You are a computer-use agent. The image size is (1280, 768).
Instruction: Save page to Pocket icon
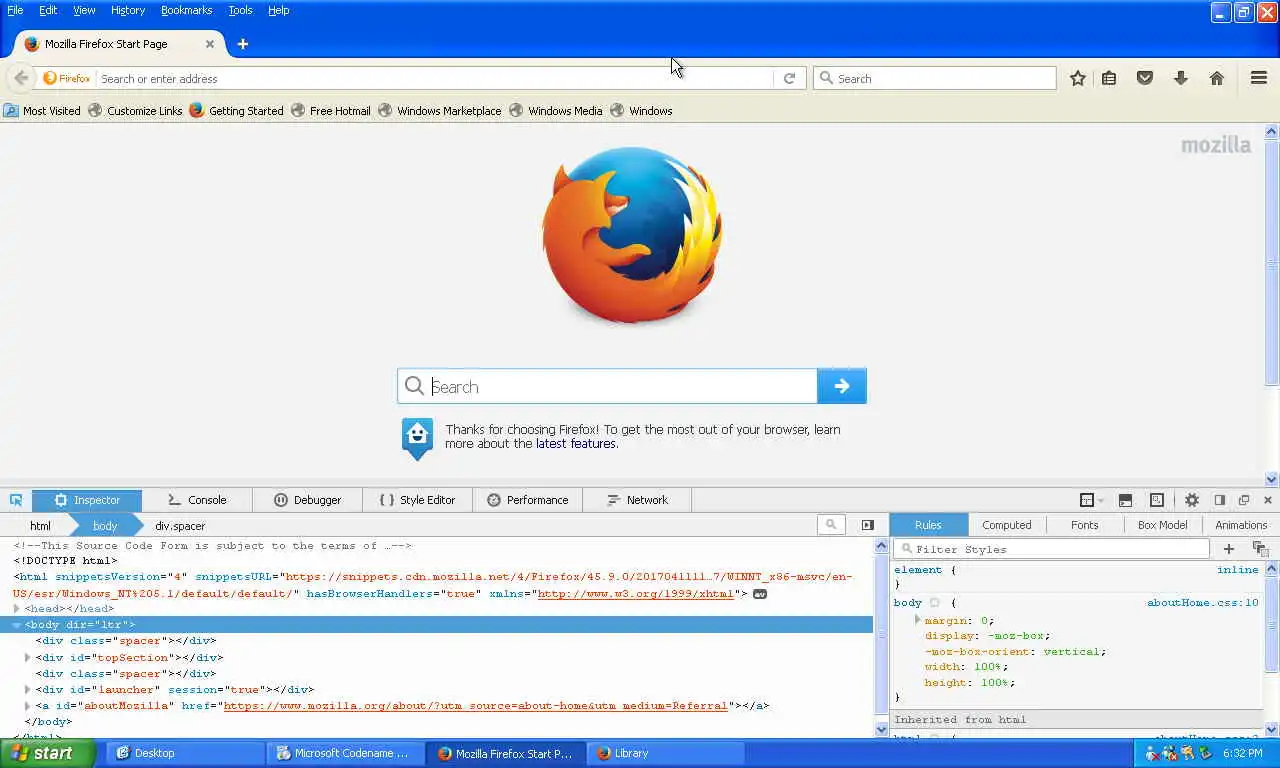(x=1145, y=78)
